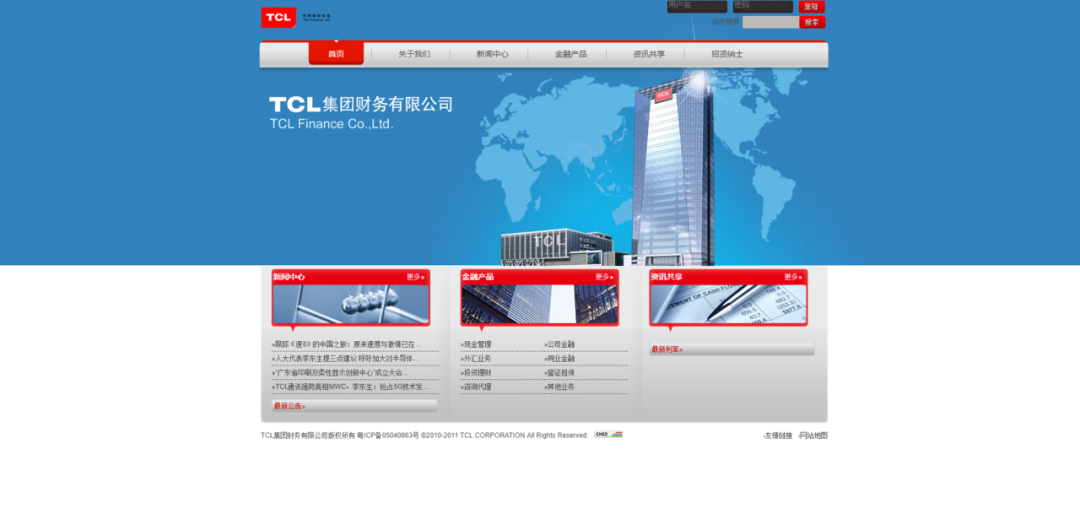
Task: Open news item 广东省印刷及柔性显示创新中心
Action: [340, 373]
